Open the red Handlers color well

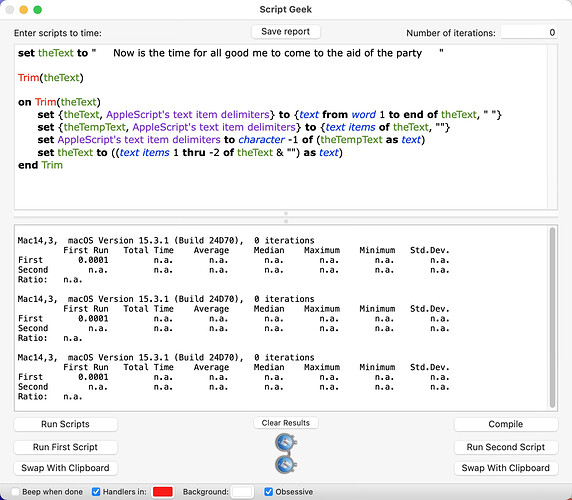point(163,492)
